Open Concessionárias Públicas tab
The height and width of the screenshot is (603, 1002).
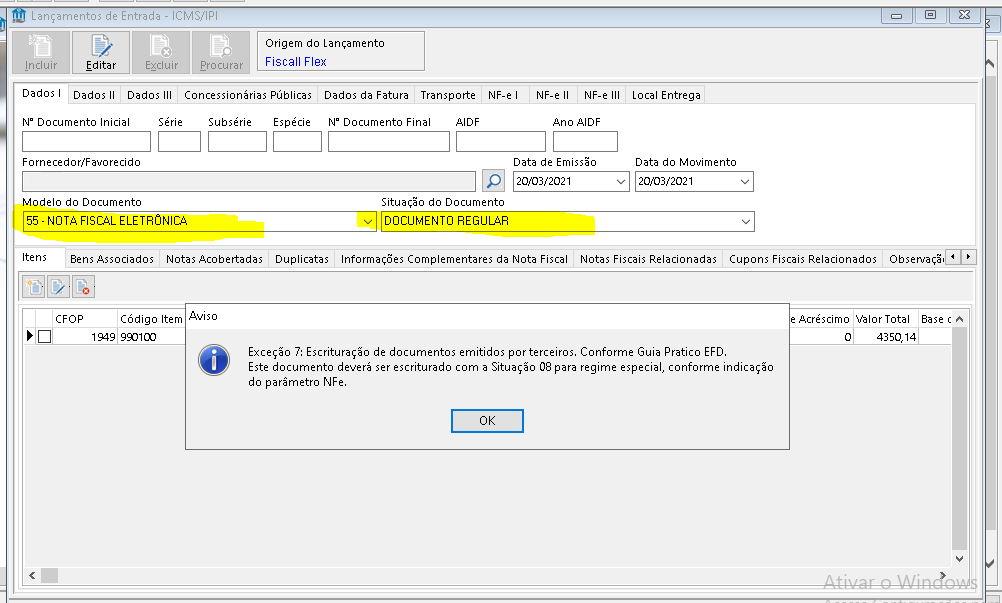(x=248, y=95)
